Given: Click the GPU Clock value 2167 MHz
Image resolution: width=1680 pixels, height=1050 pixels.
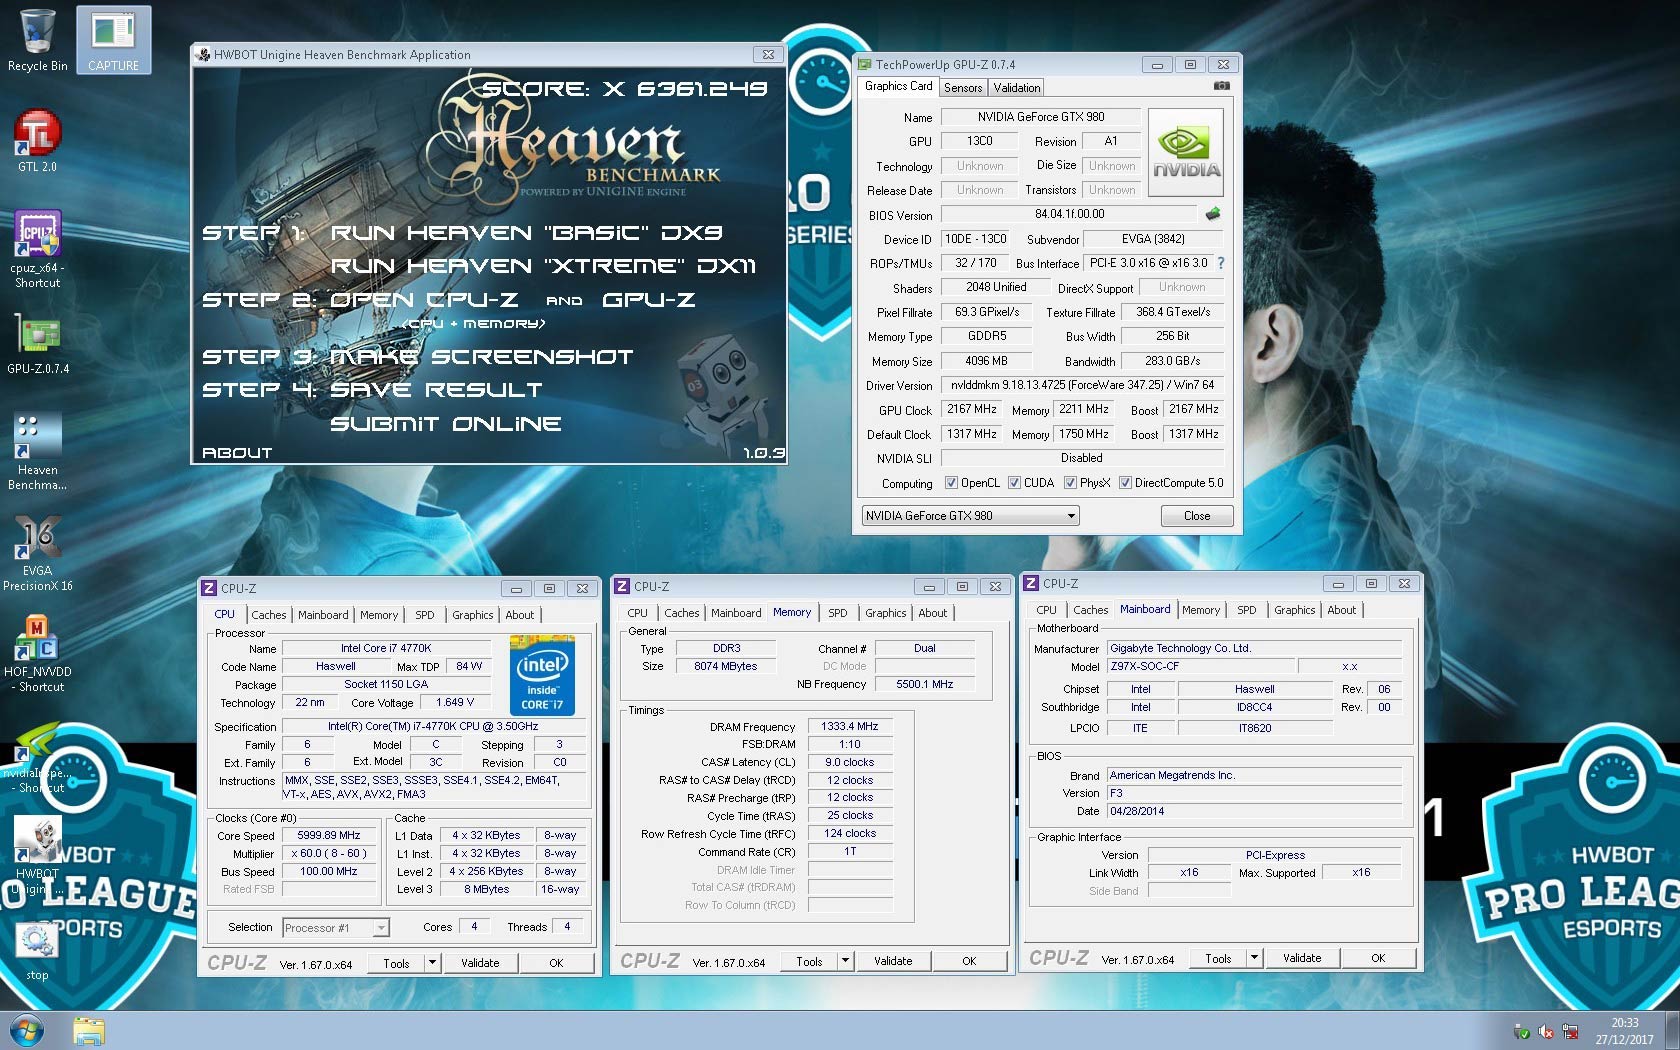Looking at the screenshot, I should point(972,409).
